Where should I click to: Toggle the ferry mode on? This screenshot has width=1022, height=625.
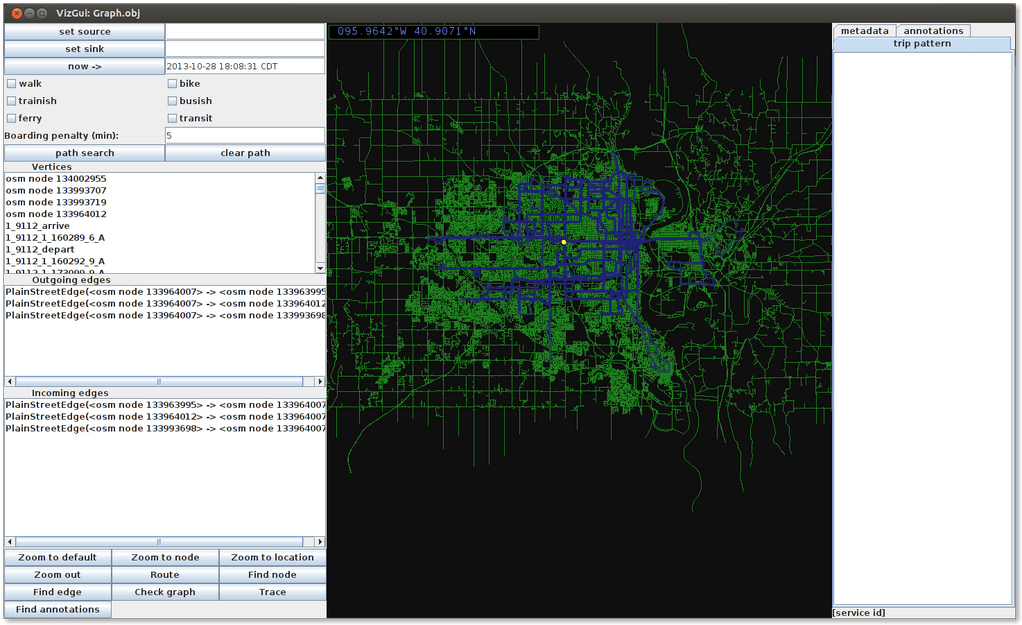pos(10,117)
